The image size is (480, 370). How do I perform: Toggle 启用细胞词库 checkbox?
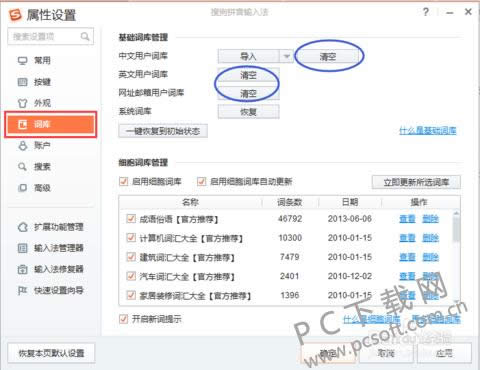pyautogui.click(x=124, y=182)
